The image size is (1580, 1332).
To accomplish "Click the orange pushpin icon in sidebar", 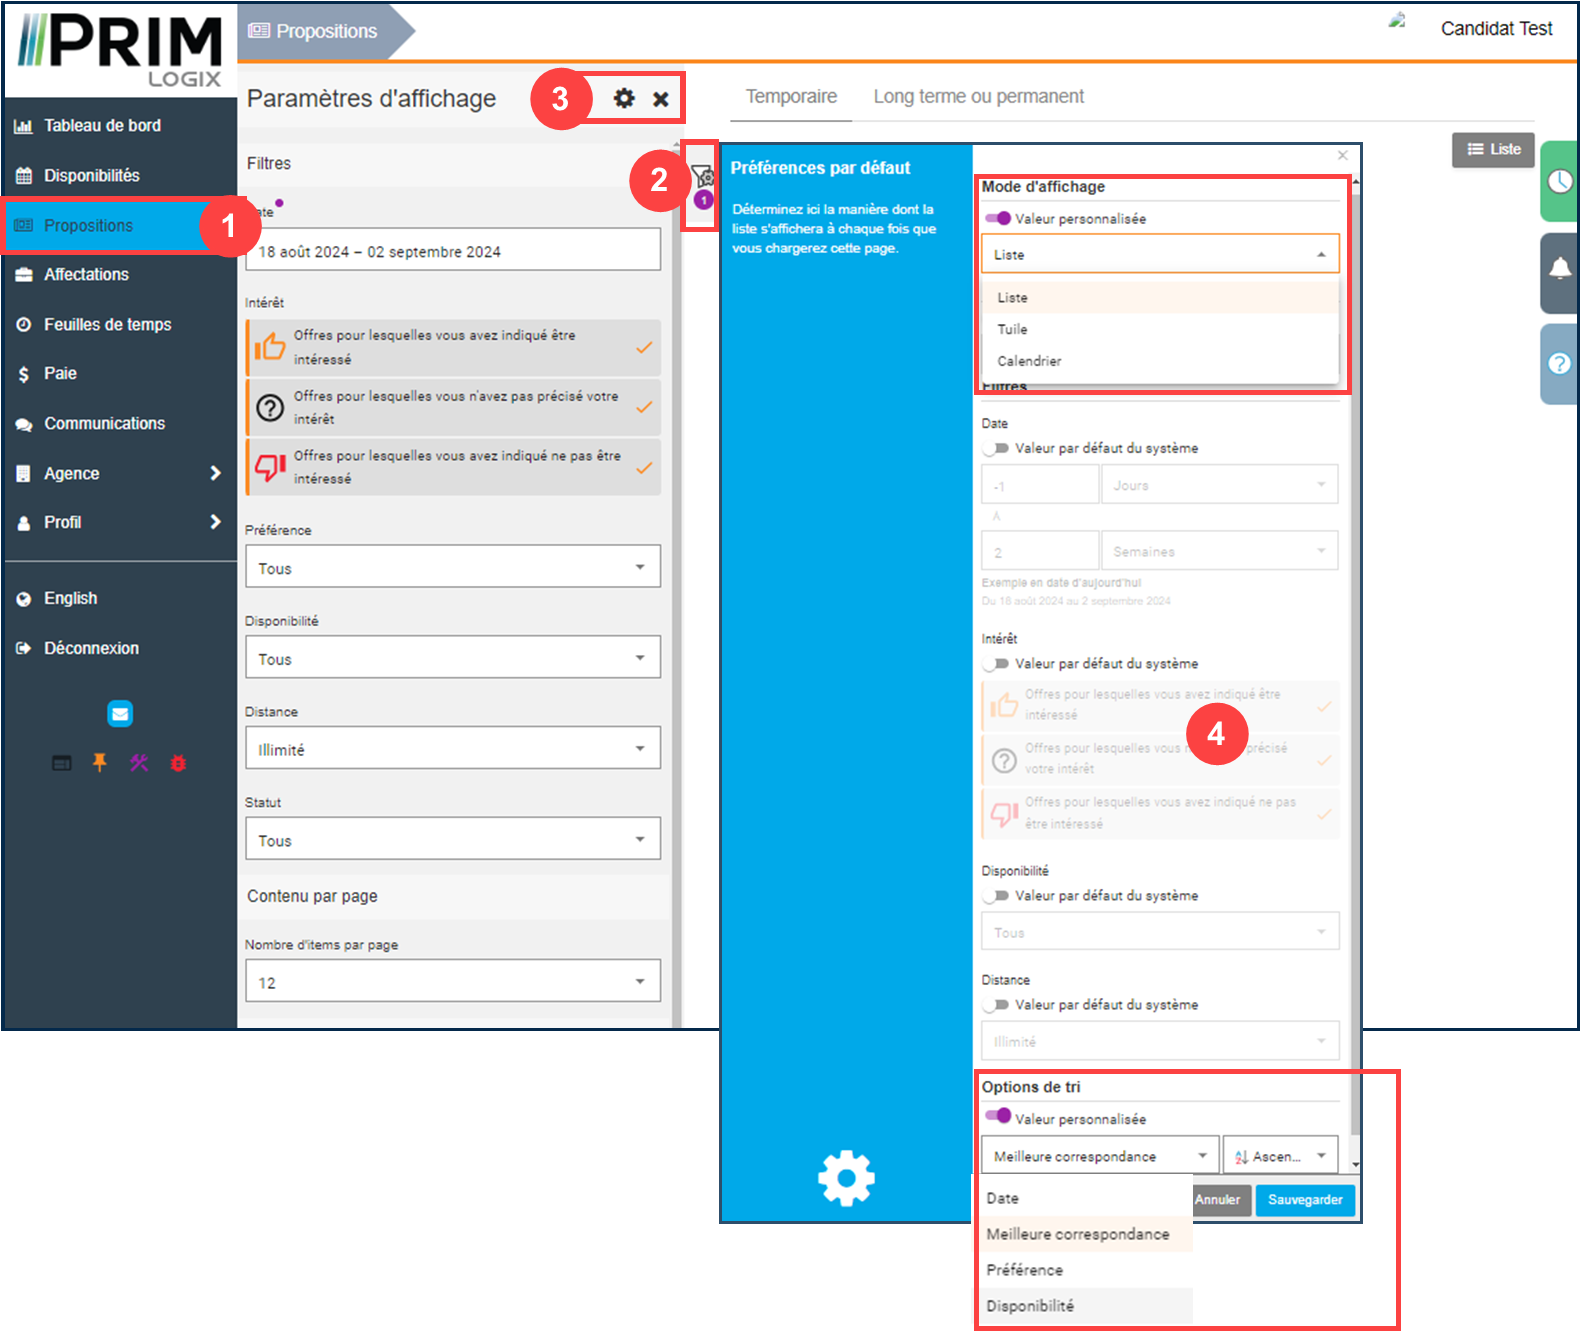I will point(100,763).
